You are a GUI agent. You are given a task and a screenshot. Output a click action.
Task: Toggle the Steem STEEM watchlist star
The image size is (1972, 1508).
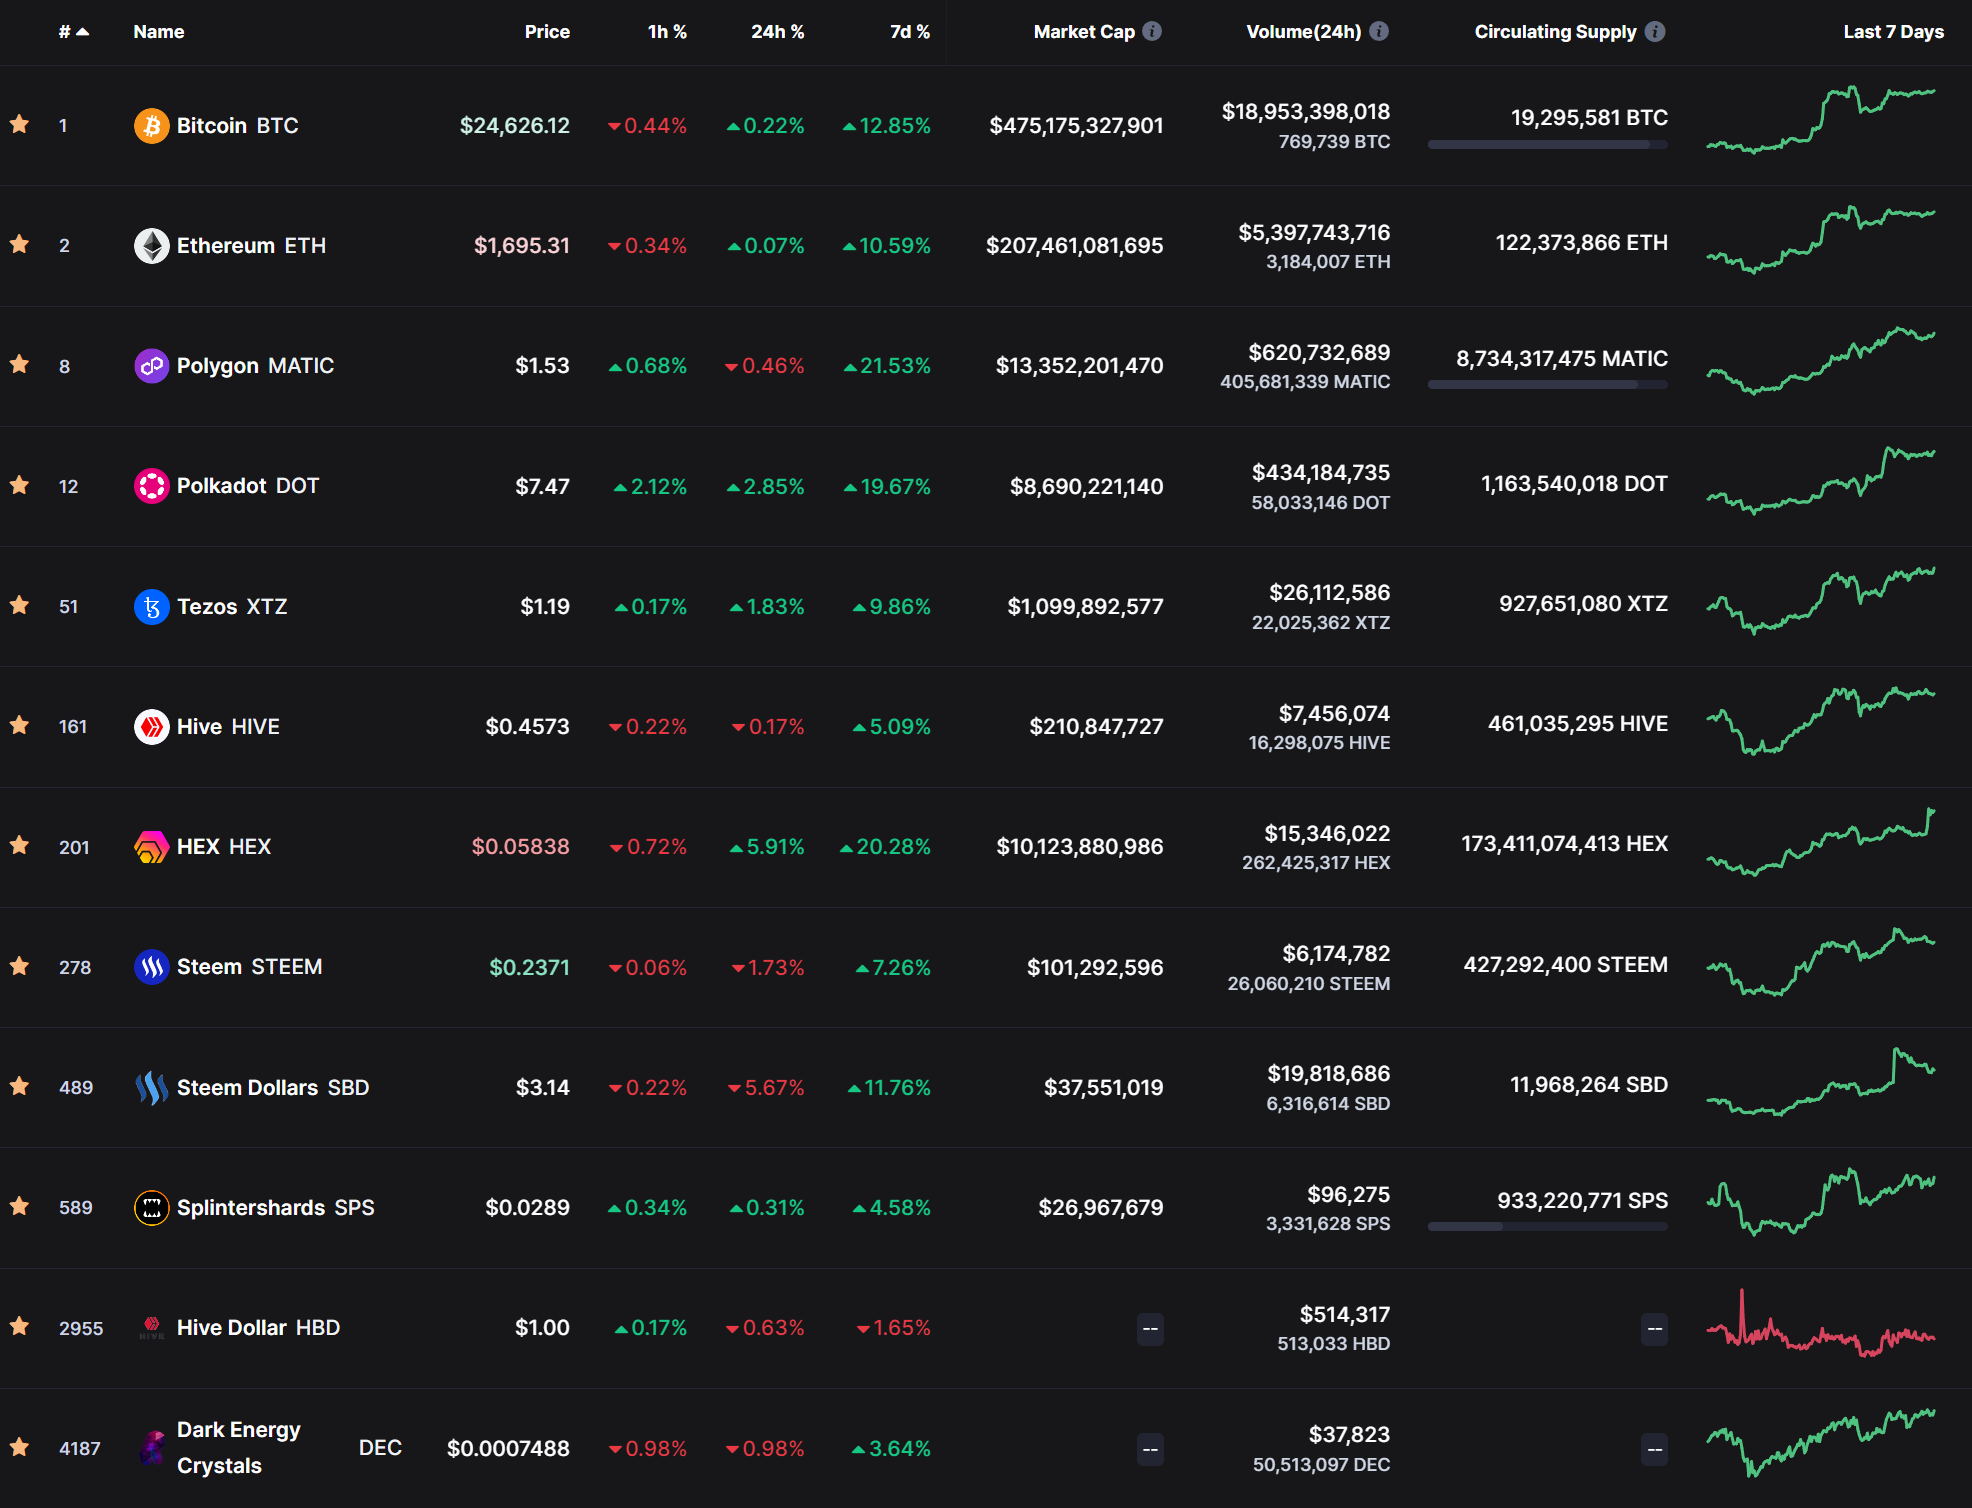coord(19,966)
